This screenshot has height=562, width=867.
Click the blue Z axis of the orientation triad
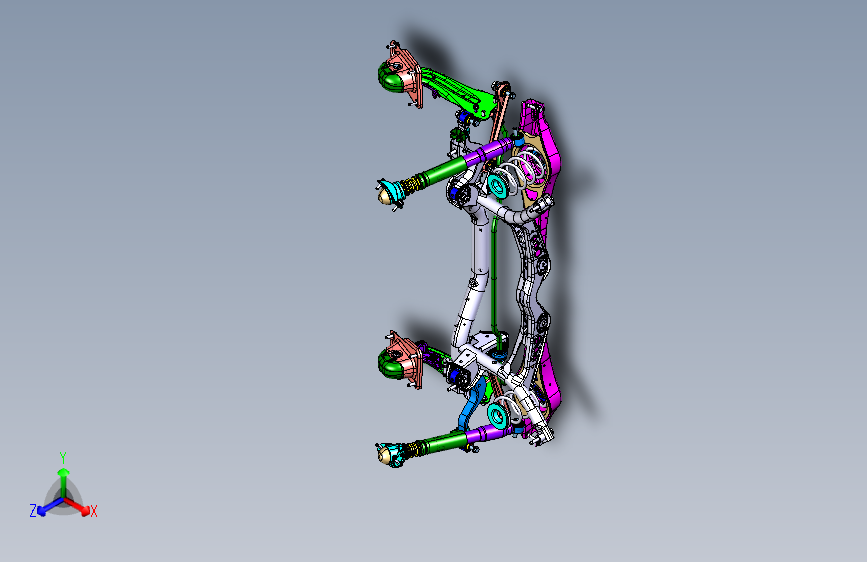pos(48,507)
